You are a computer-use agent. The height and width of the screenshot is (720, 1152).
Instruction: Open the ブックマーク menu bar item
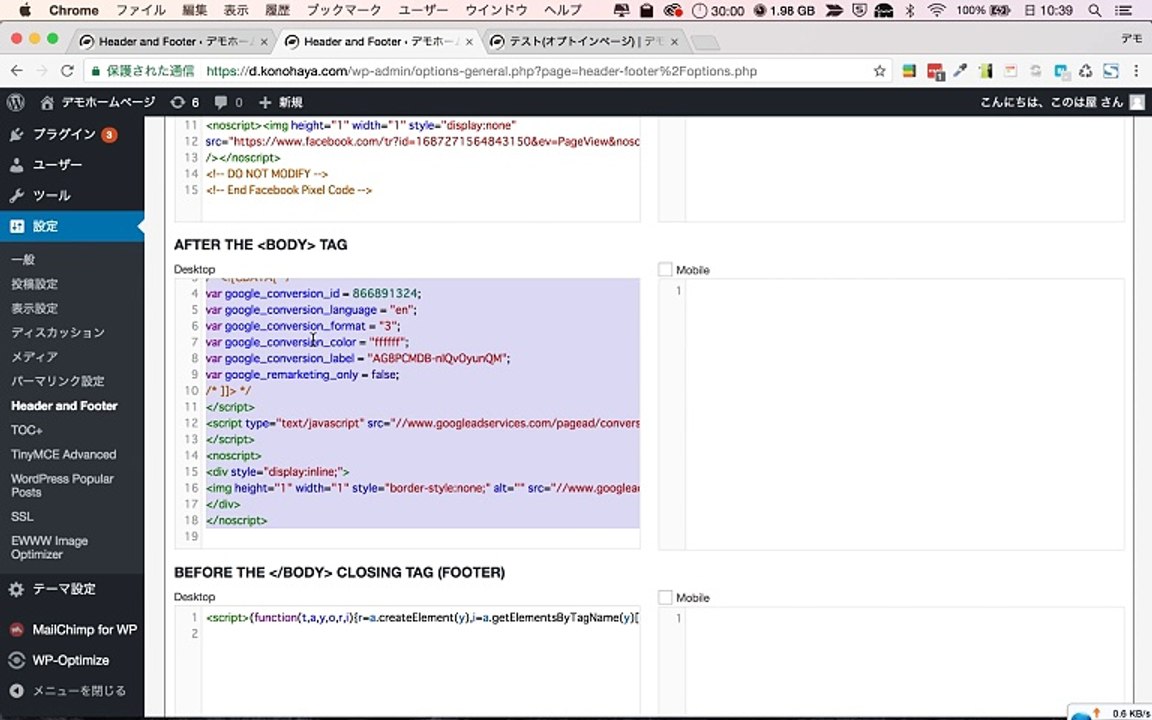[343, 10]
